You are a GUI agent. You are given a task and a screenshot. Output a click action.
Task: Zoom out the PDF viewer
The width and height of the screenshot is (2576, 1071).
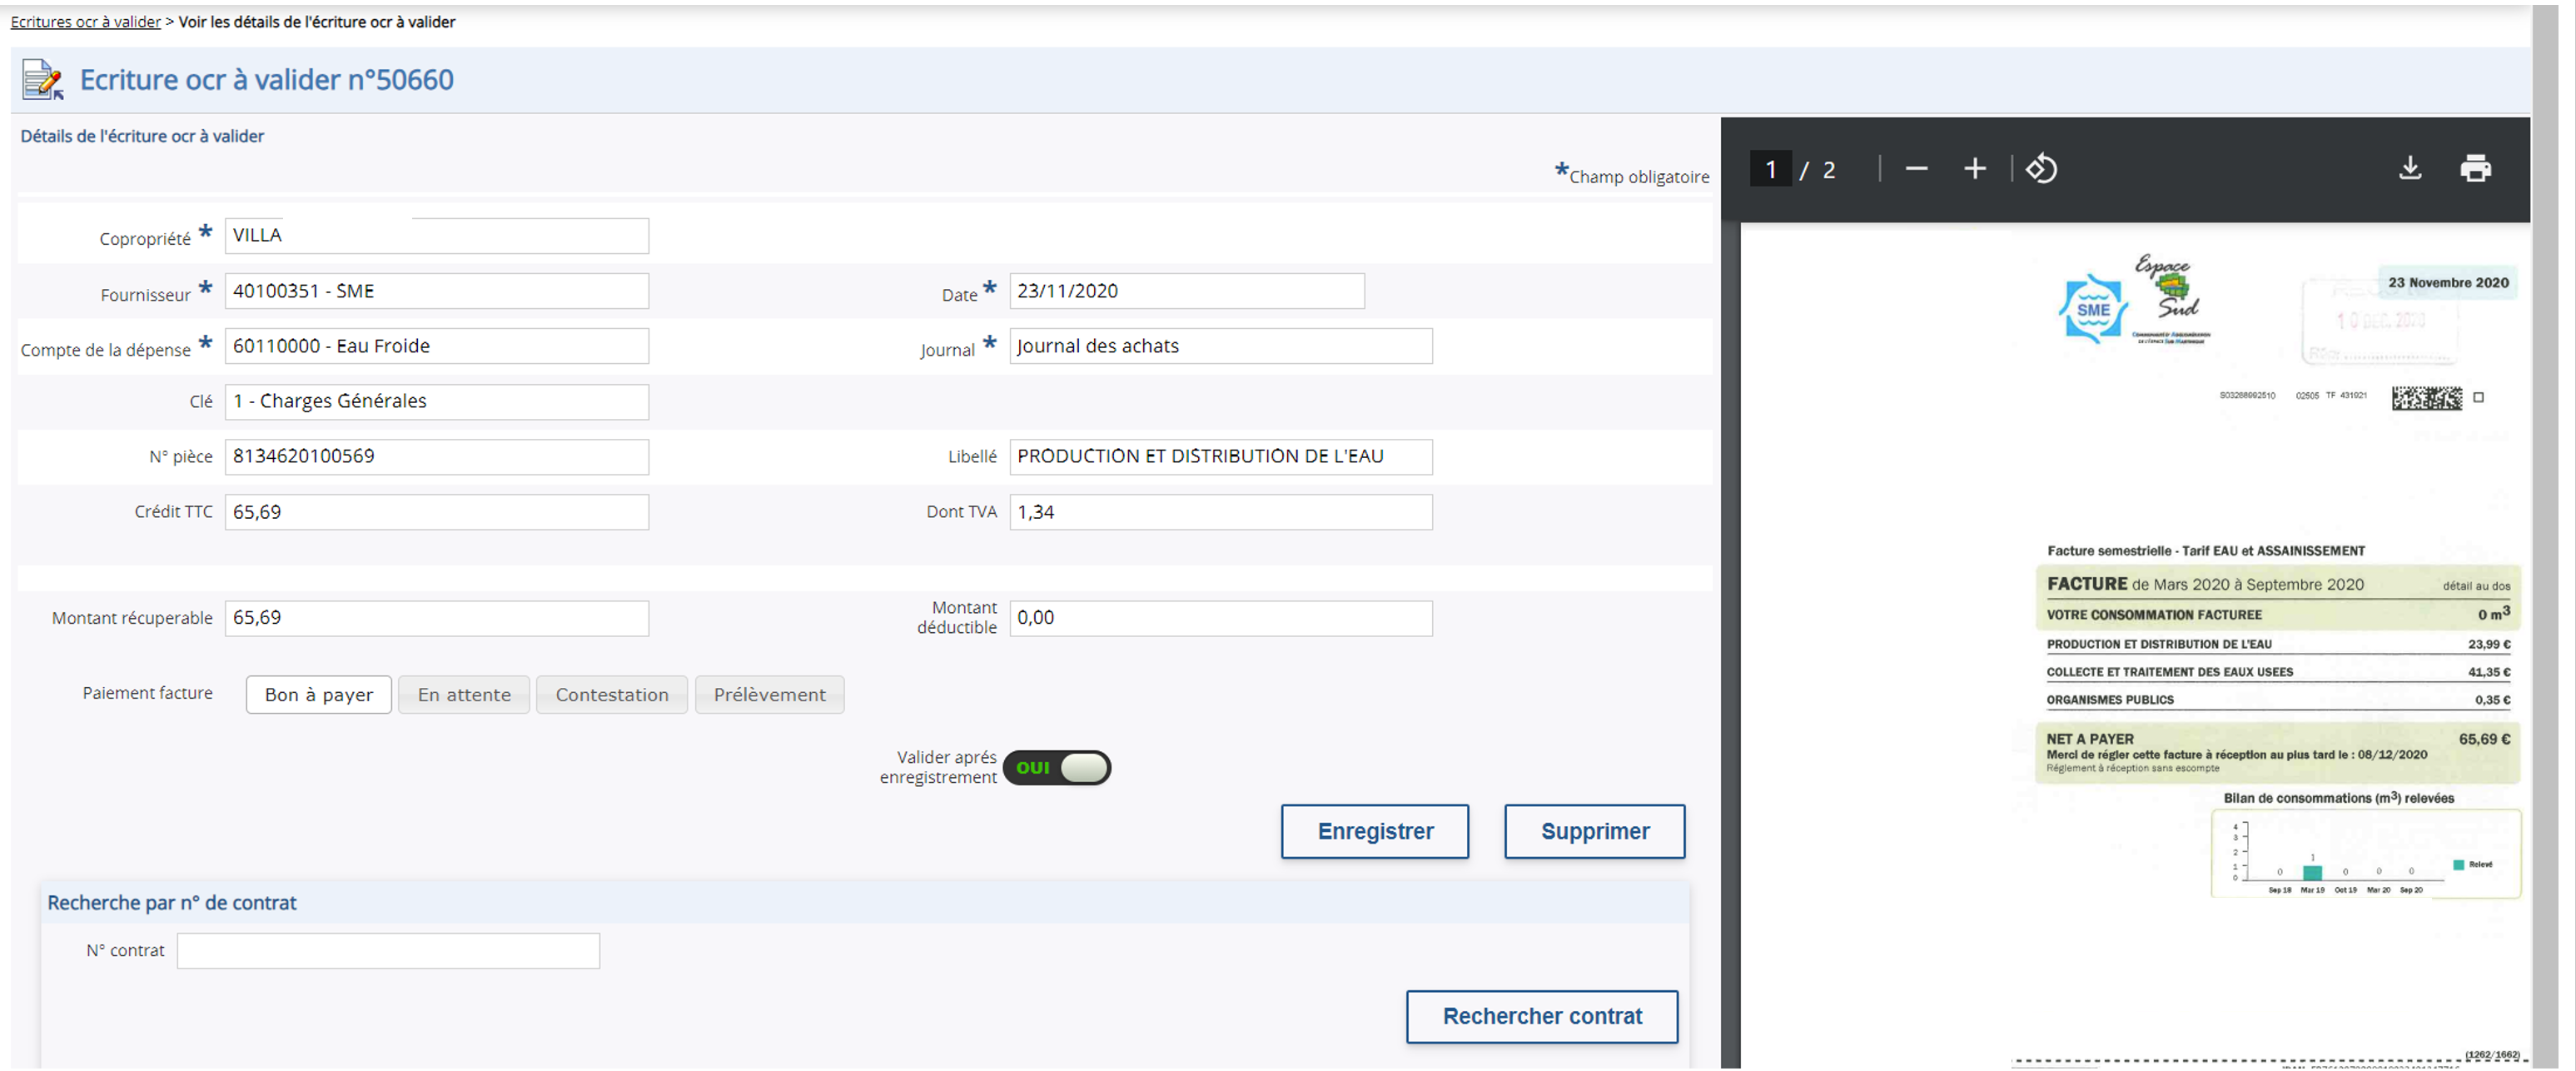click(x=1916, y=169)
